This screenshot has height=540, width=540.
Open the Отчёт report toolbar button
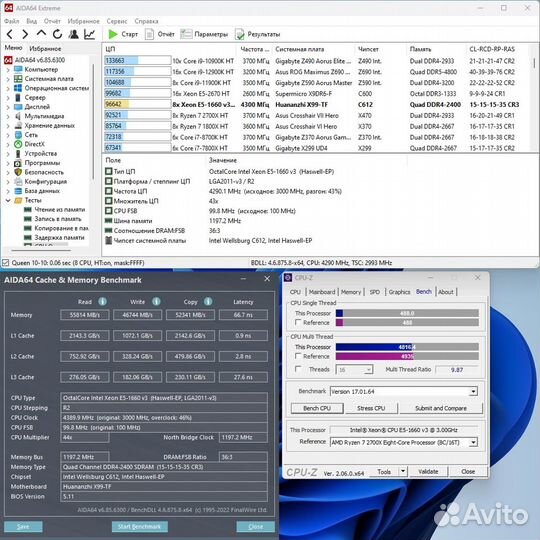coord(160,34)
